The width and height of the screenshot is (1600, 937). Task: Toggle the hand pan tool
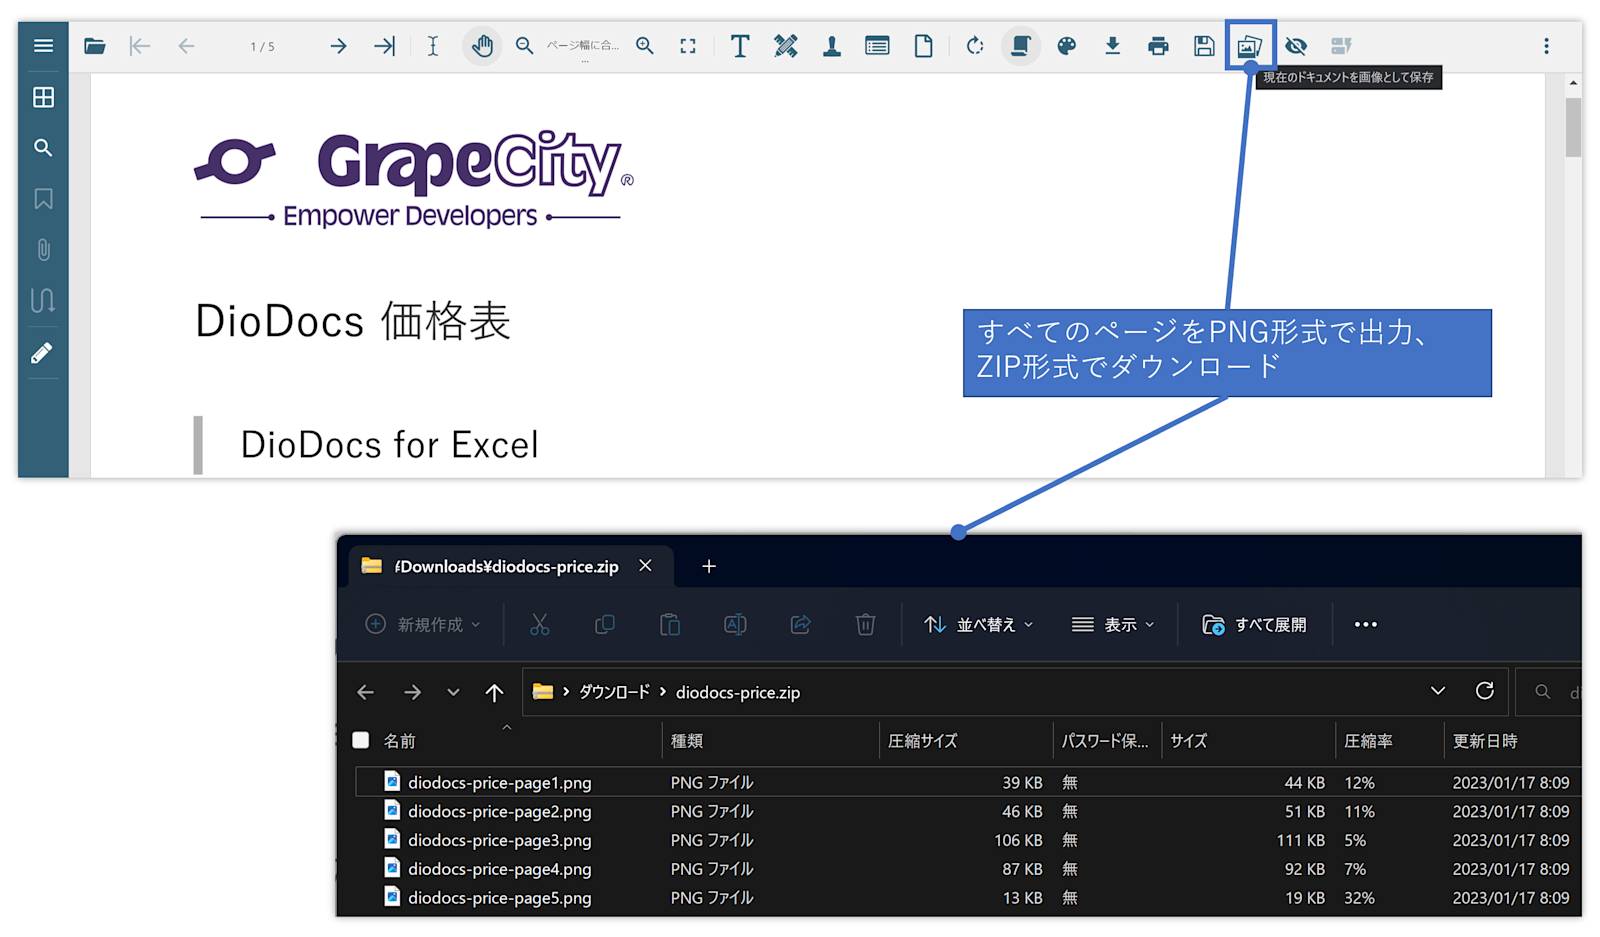(483, 46)
